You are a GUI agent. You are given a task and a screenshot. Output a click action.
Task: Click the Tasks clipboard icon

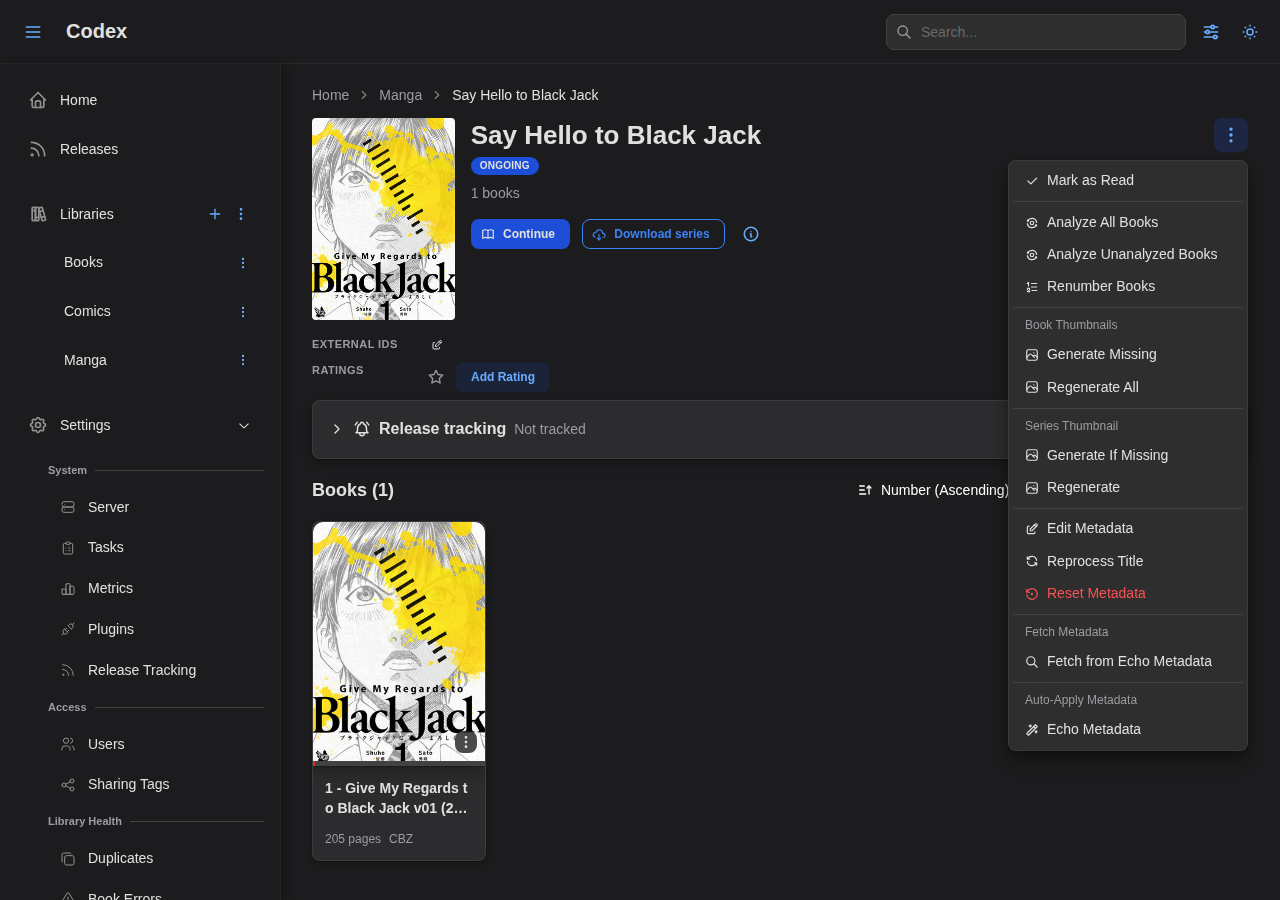pos(68,548)
